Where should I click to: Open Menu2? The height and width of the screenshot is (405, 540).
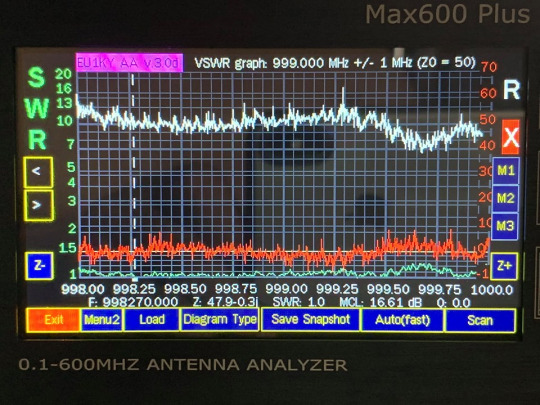[102, 320]
